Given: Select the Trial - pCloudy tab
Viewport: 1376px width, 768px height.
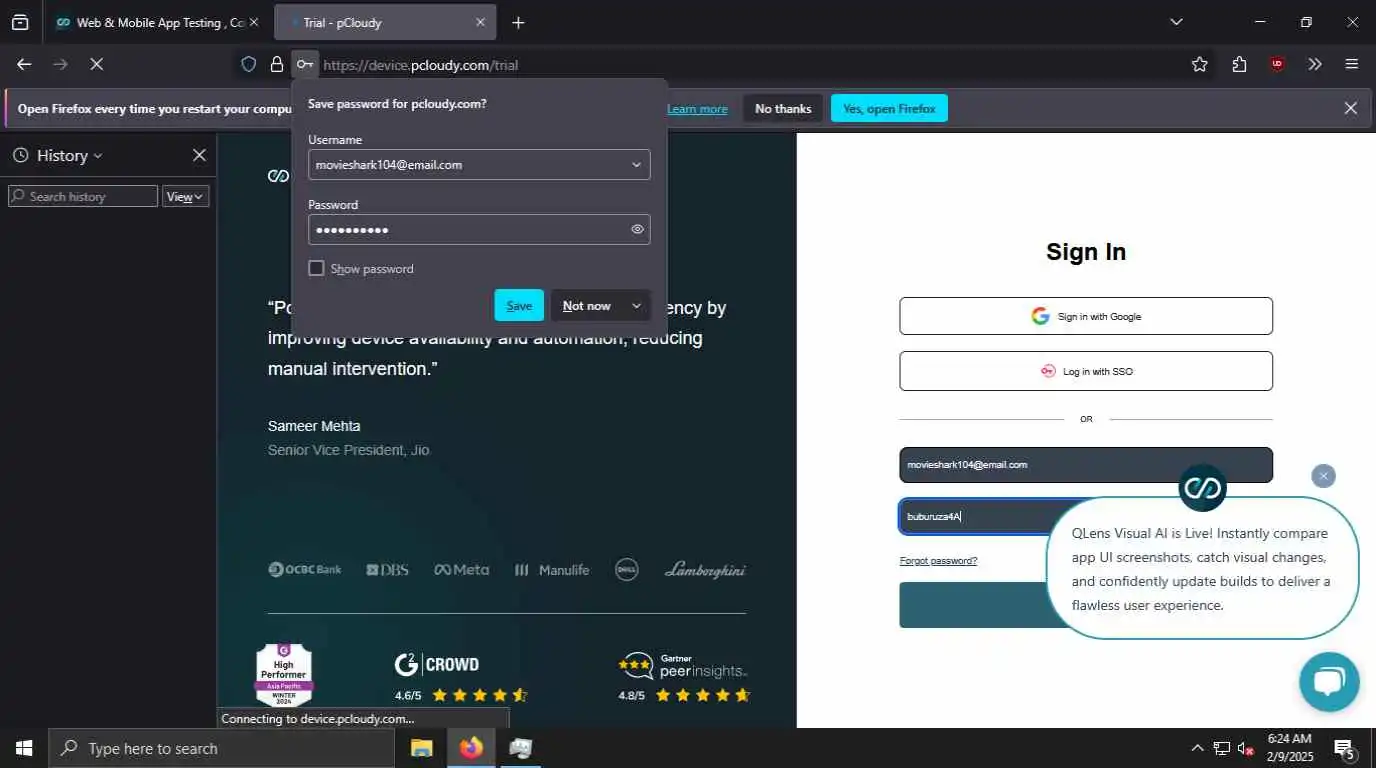Looking at the screenshot, I should [385, 22].
